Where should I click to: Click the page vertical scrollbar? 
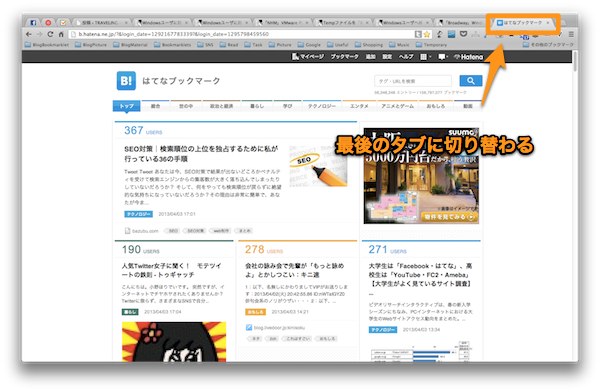tap(576, 207)
